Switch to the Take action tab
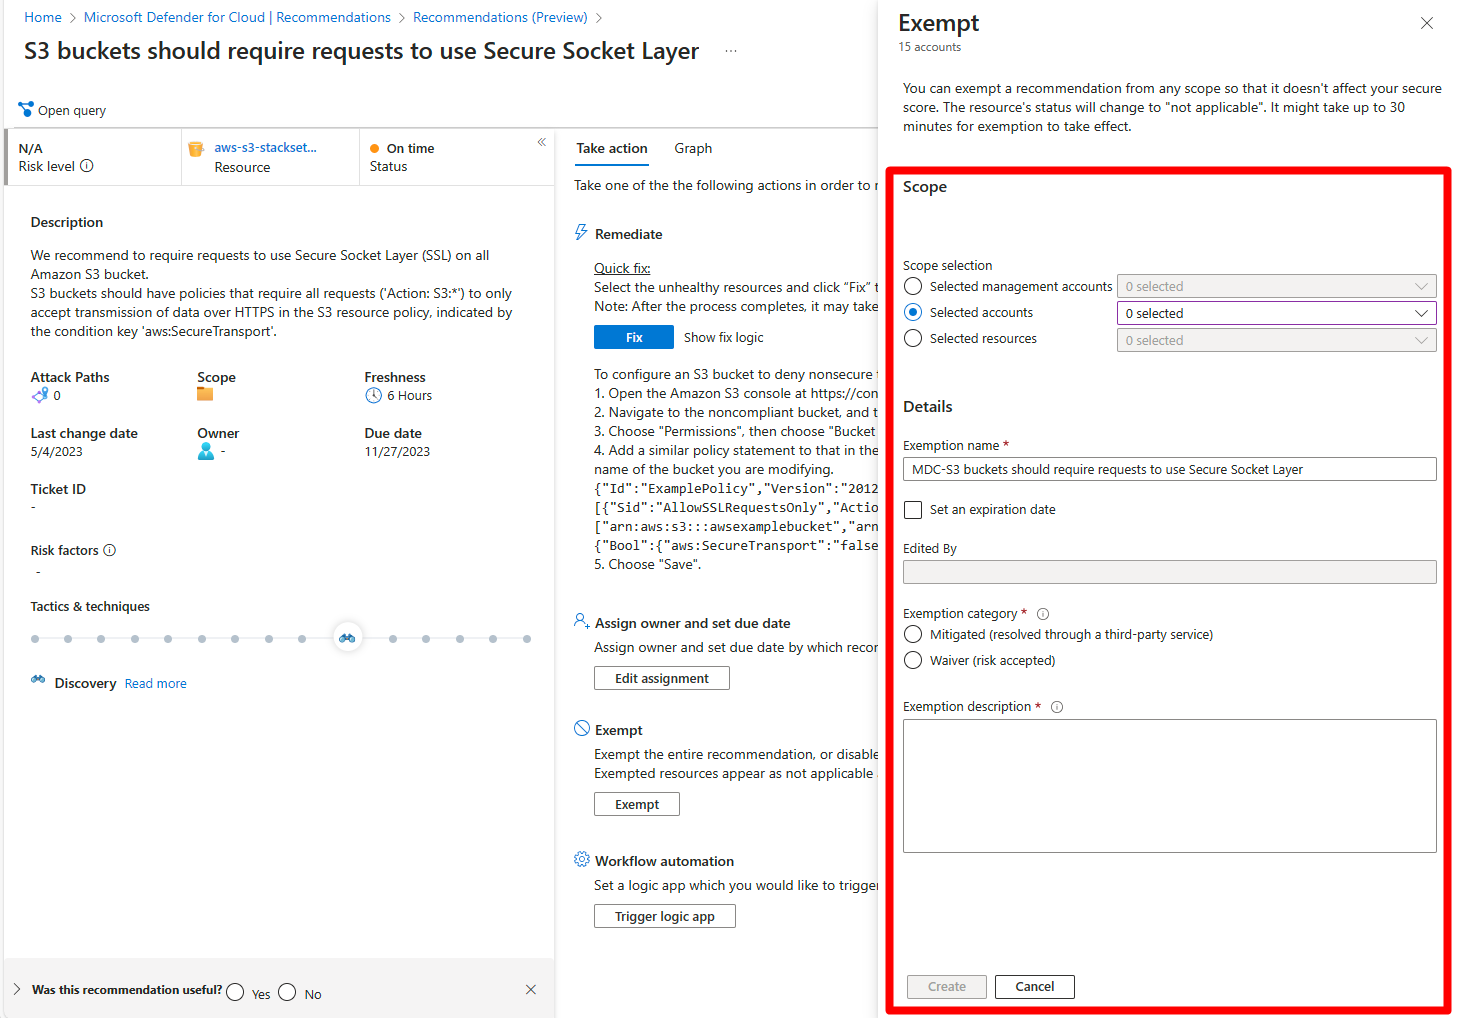 (612, 149)
